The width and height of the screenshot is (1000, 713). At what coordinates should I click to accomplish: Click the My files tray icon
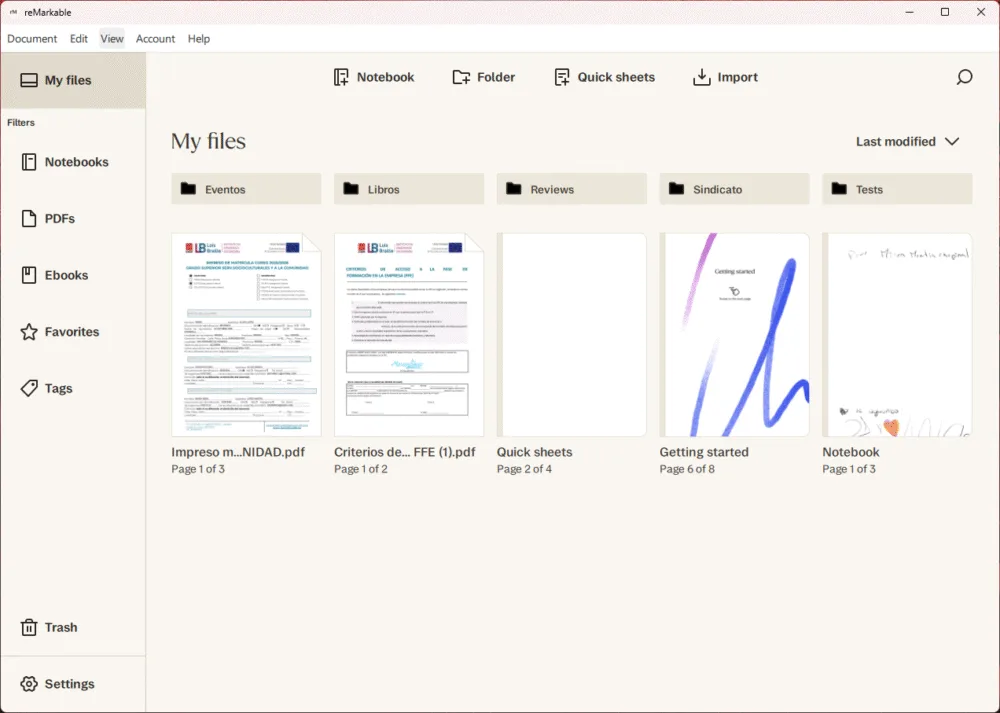coord(29,80)
